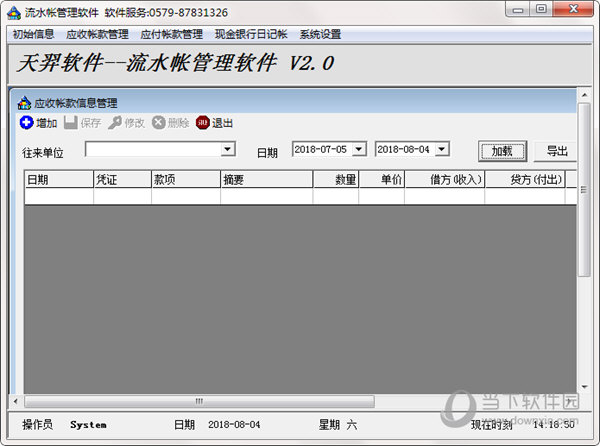Click the operator name System in status bar
The image size is (600, 446).
(x=88, y=425)
